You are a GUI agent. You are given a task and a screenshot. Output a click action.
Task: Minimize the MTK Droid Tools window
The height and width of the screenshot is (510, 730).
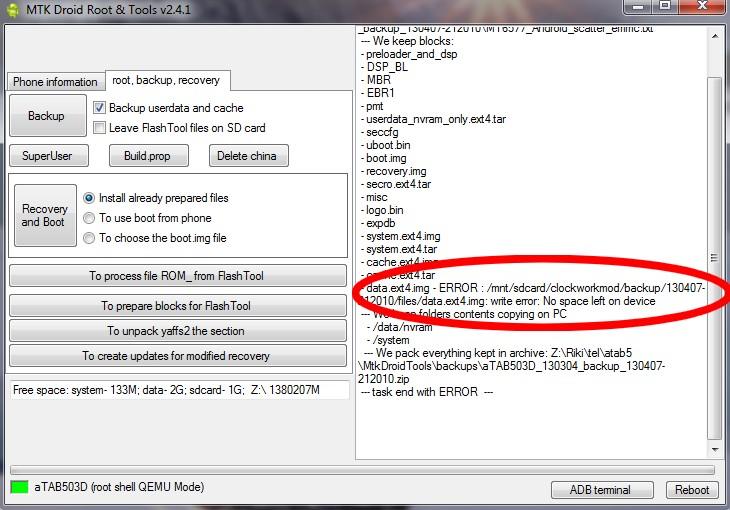(638, 7)
